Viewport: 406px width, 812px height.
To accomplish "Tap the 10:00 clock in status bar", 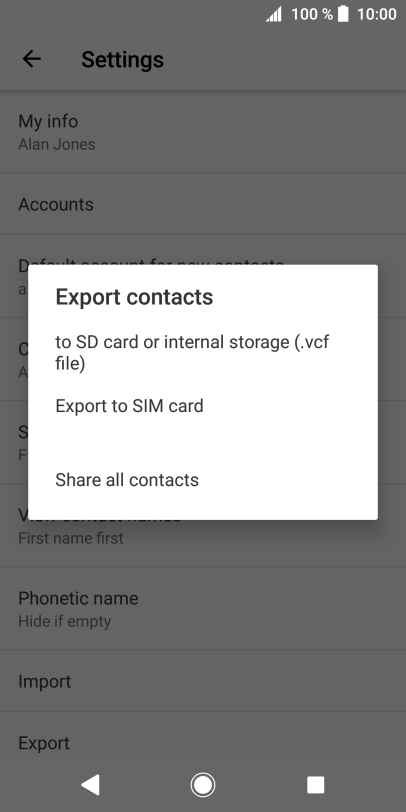I will pyautogui.click(x=376, y=14).
